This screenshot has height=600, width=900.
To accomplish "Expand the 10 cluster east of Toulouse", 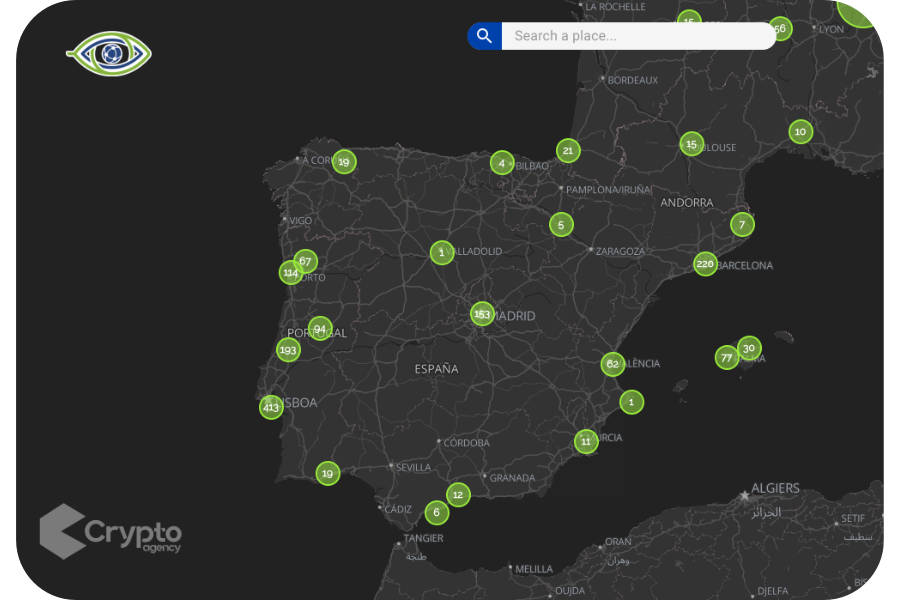I will [800, 131].
